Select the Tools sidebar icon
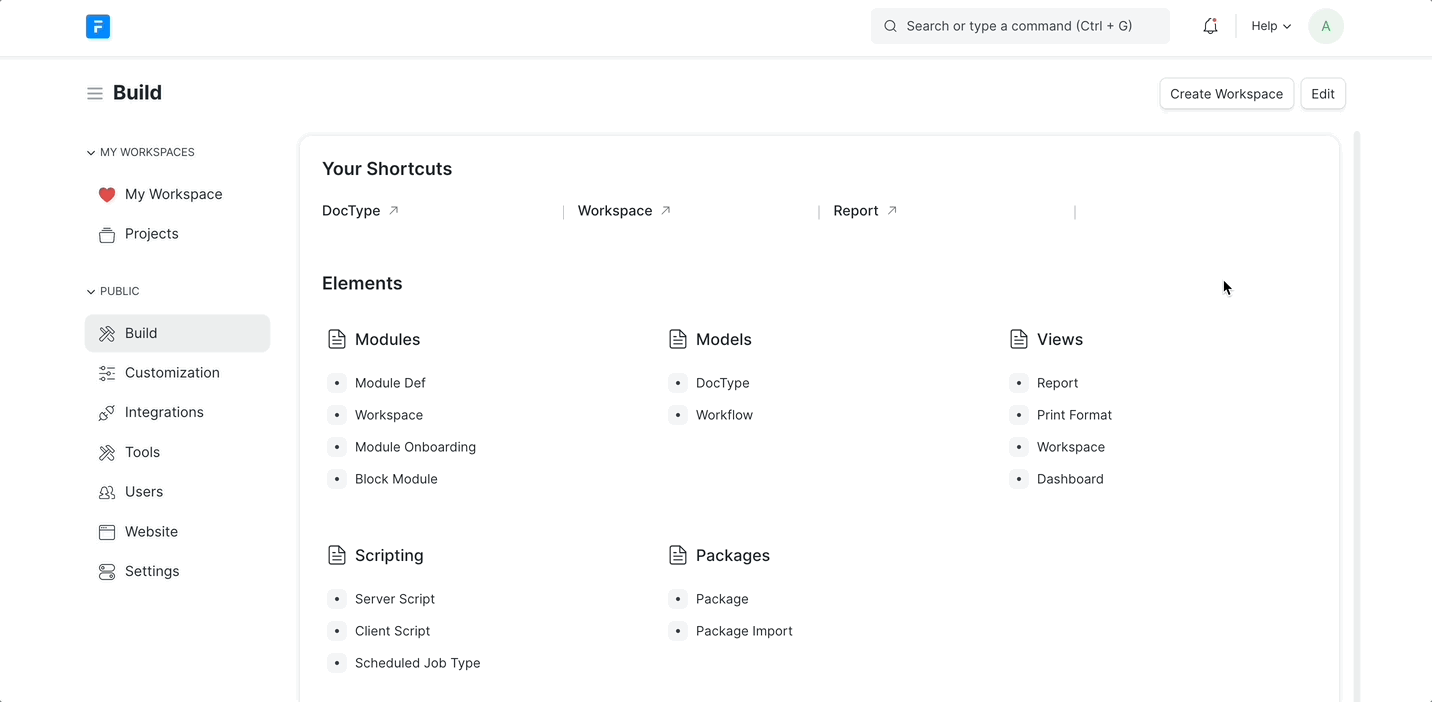The height and width of the screenshot is (702, 1432). [107, 452]
